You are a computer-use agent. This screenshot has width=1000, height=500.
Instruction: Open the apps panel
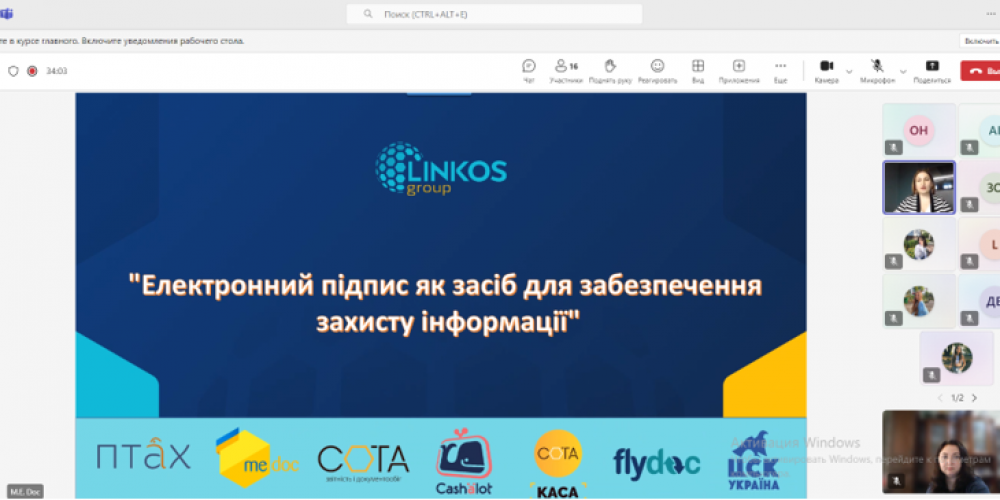click(x=739, y=70)
